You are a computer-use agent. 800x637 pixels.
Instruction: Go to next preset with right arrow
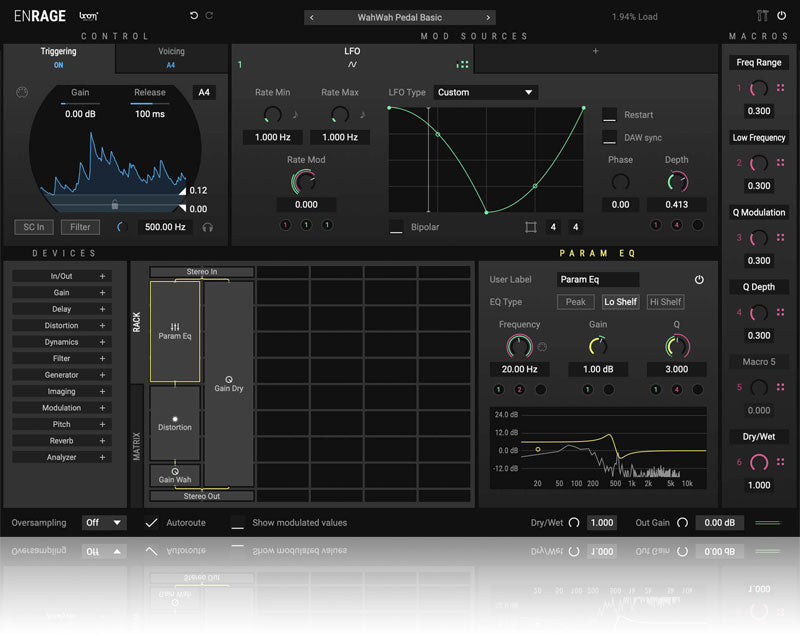point(488,18)
